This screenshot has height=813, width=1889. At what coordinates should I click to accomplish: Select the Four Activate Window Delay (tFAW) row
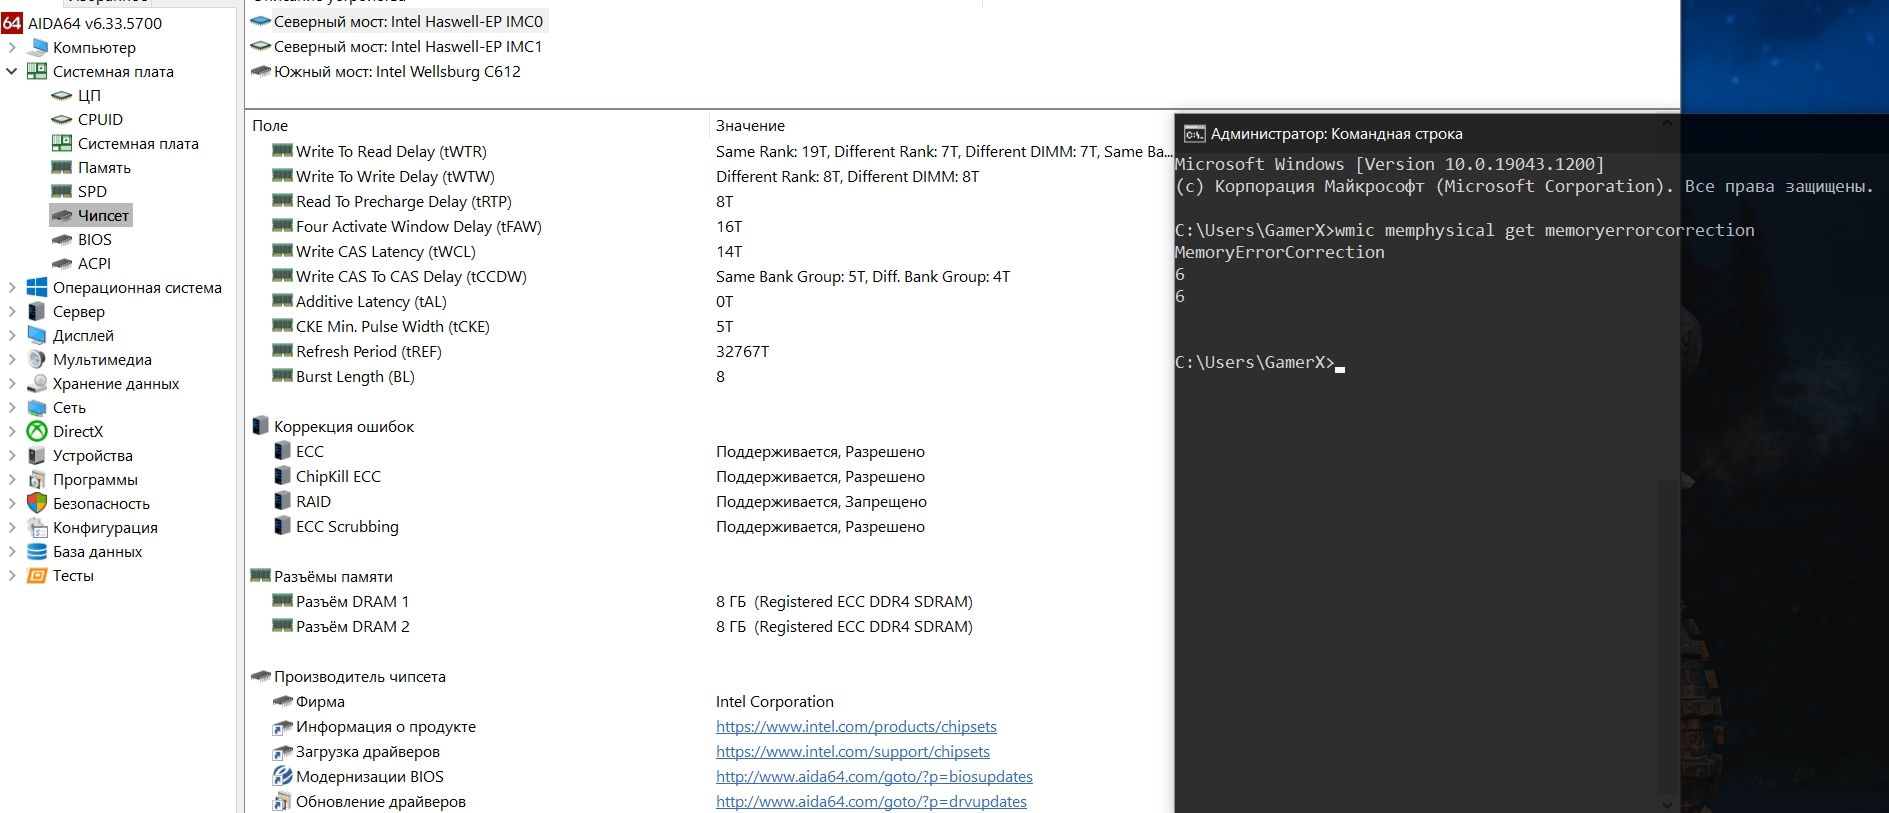pyautogui.click(x=710, y=226)
